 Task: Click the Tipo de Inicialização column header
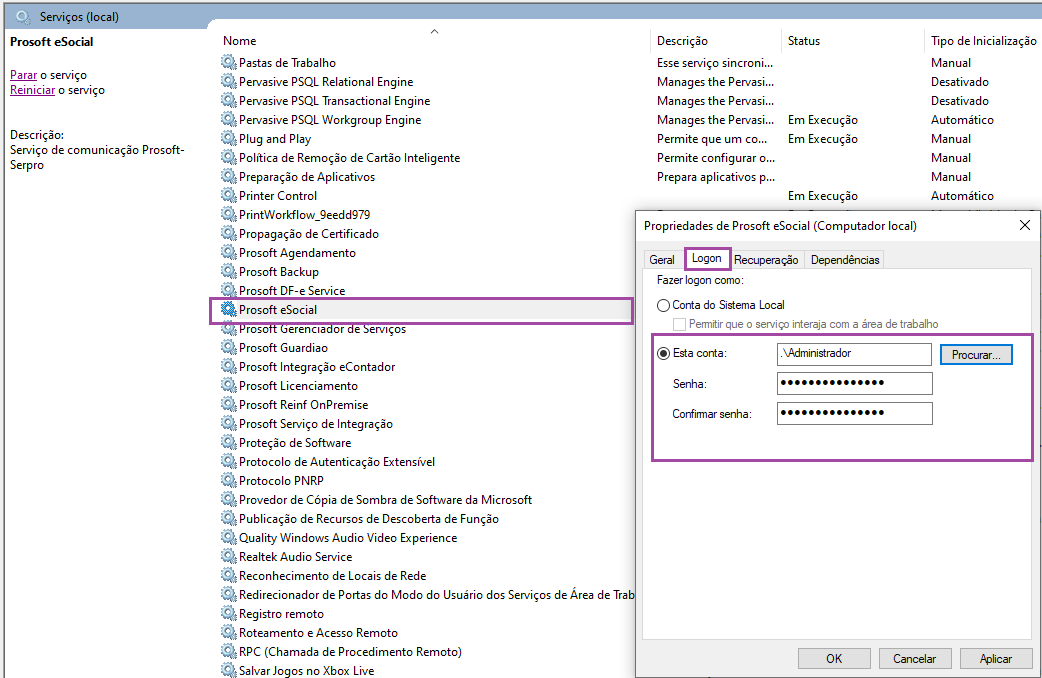(x=984, y=41)
